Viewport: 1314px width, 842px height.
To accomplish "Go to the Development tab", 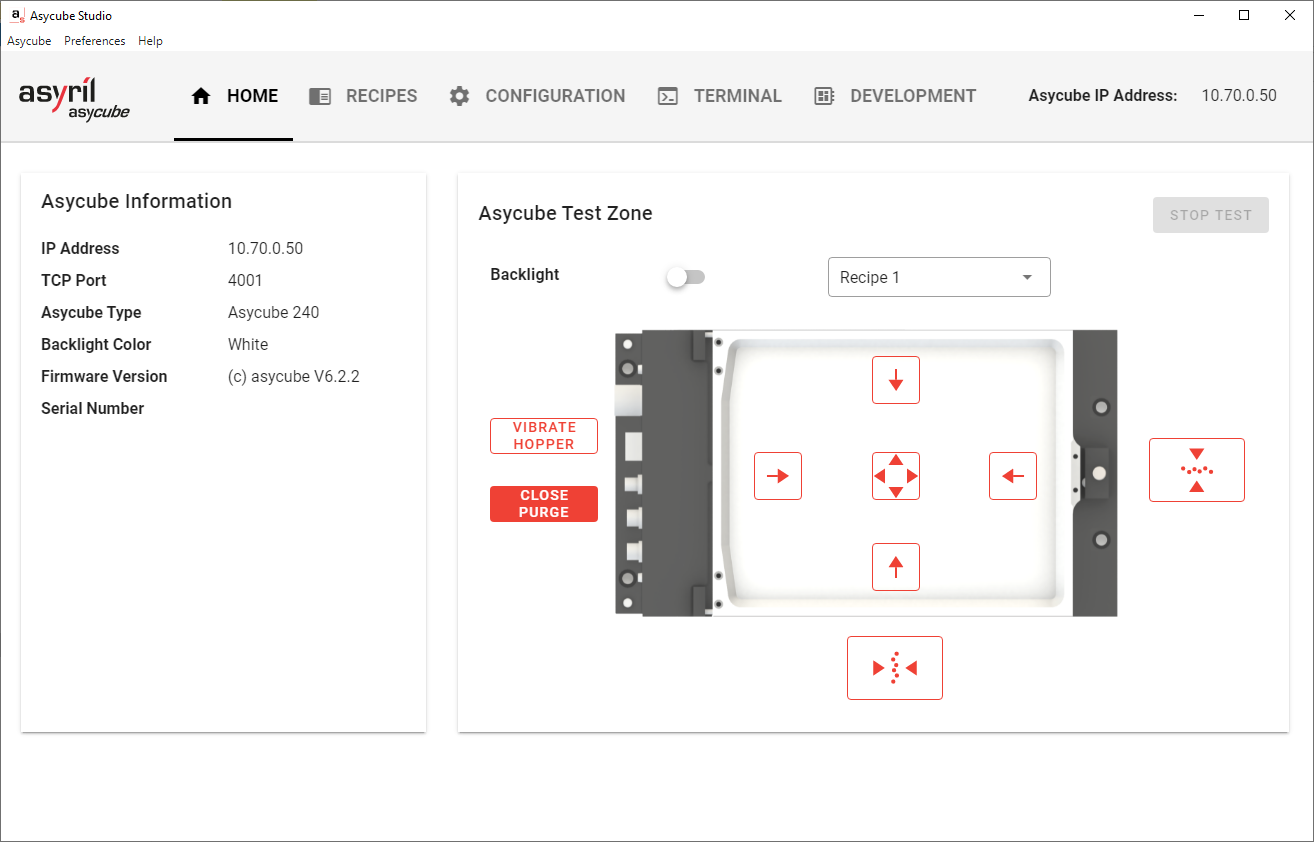I will tap(895, 96).
